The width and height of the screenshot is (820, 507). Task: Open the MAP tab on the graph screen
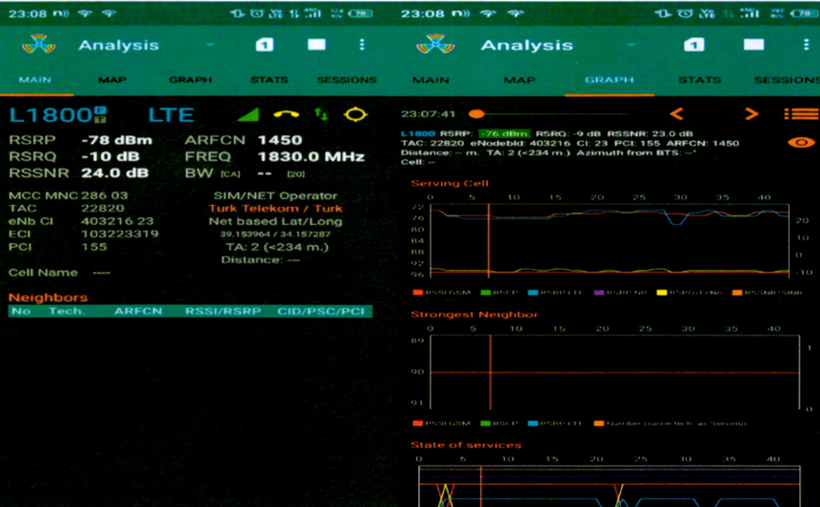coord(519,80)
